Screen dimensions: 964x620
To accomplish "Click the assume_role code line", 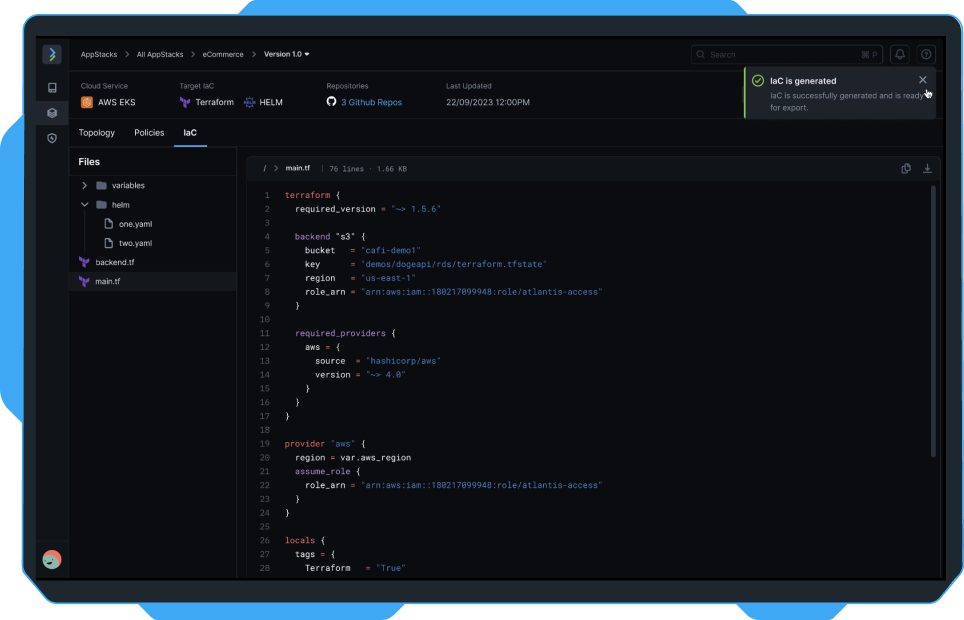I will 328,472.
